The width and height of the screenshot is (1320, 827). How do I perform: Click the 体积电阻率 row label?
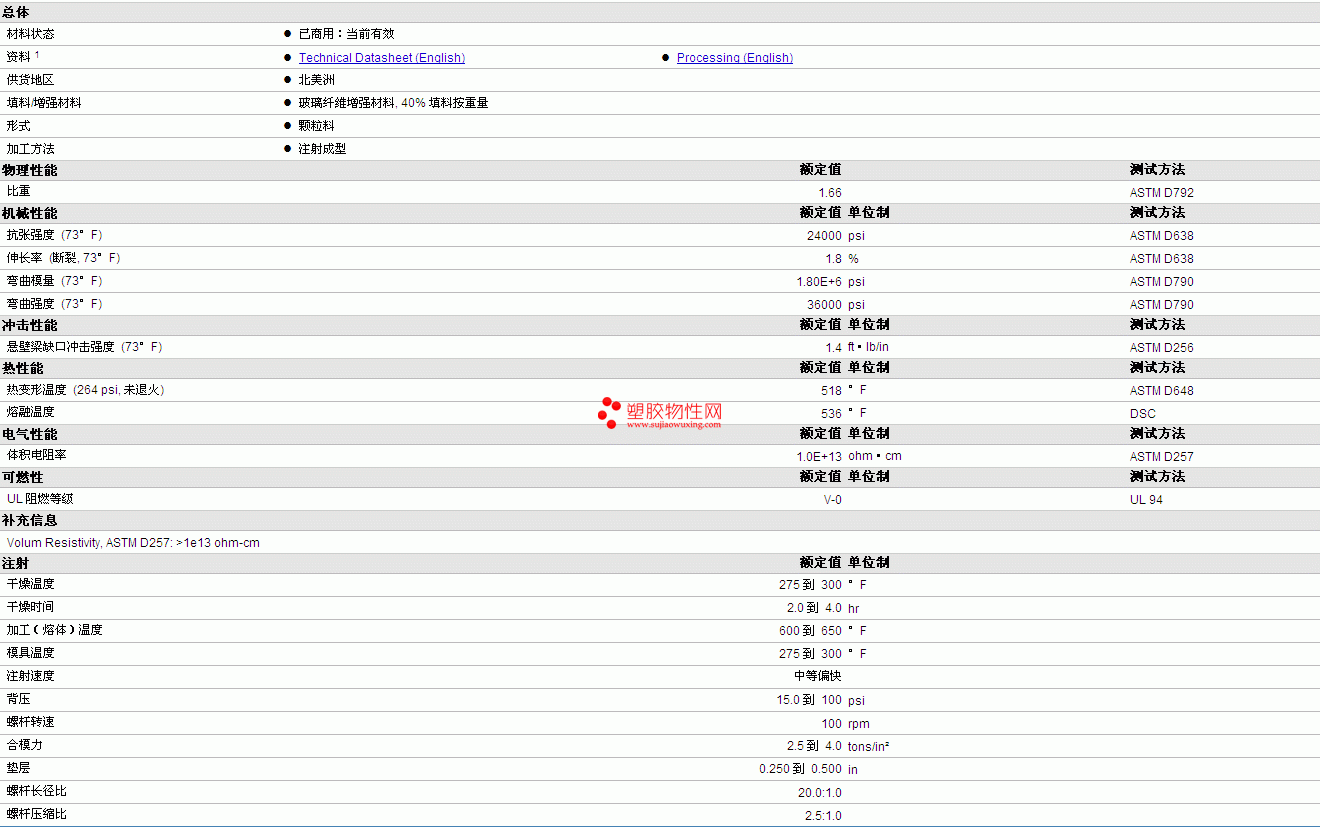[x=36, y=455]
